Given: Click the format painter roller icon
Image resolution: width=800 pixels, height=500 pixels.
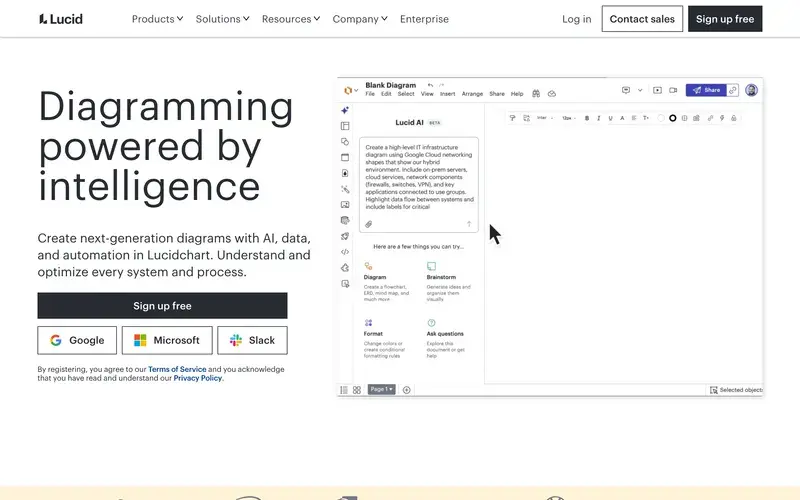Looking at the screenshot, I should 512,118.
